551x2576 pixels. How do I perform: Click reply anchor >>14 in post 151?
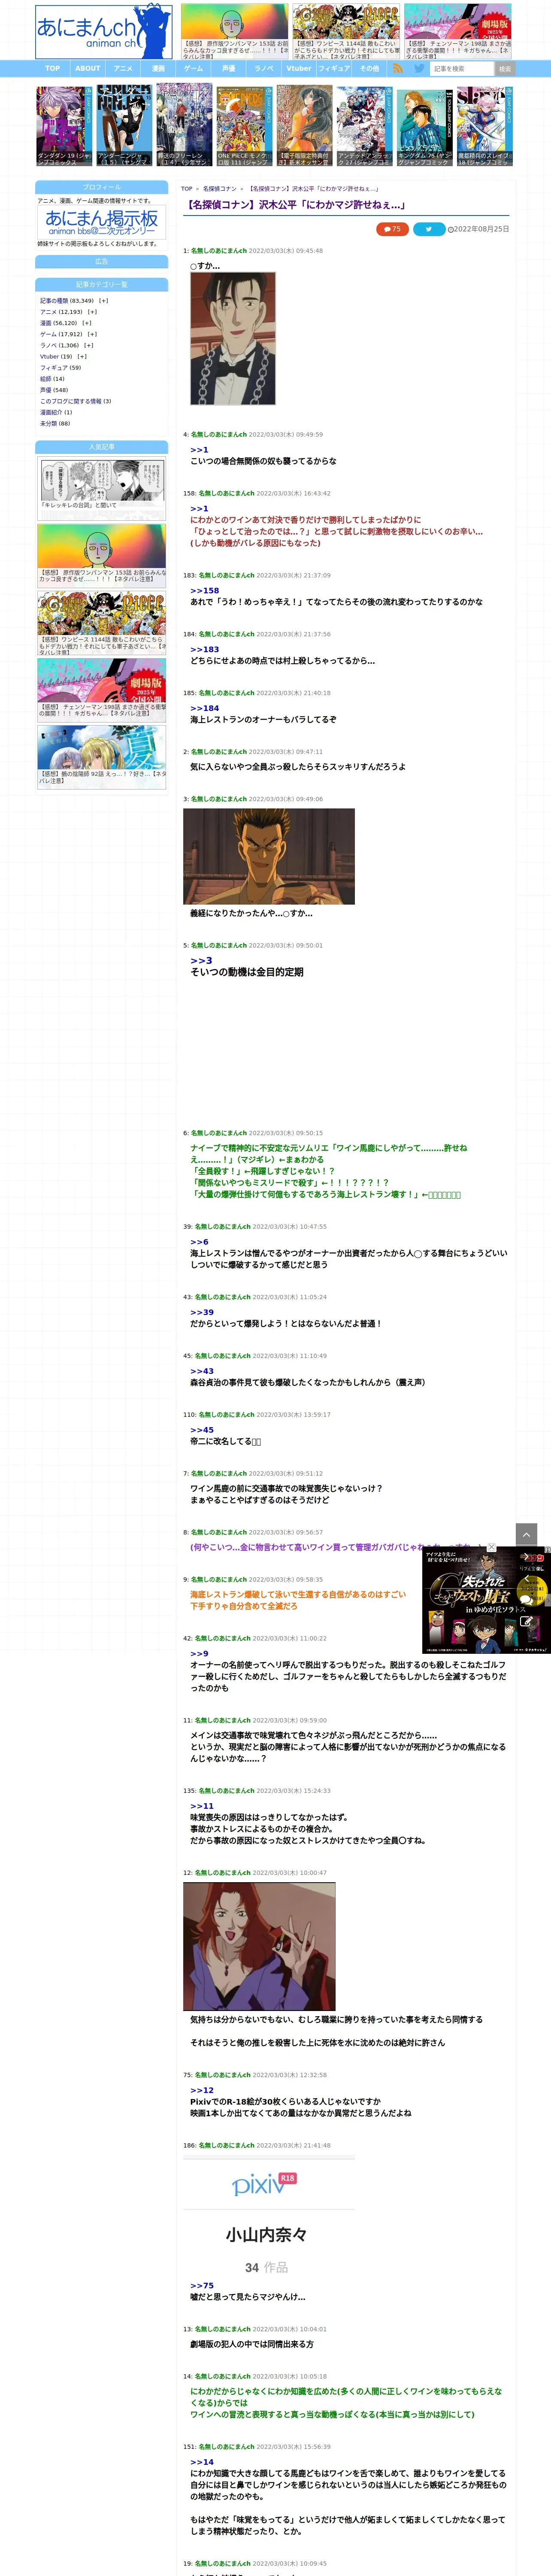[x=202, y=2462]
